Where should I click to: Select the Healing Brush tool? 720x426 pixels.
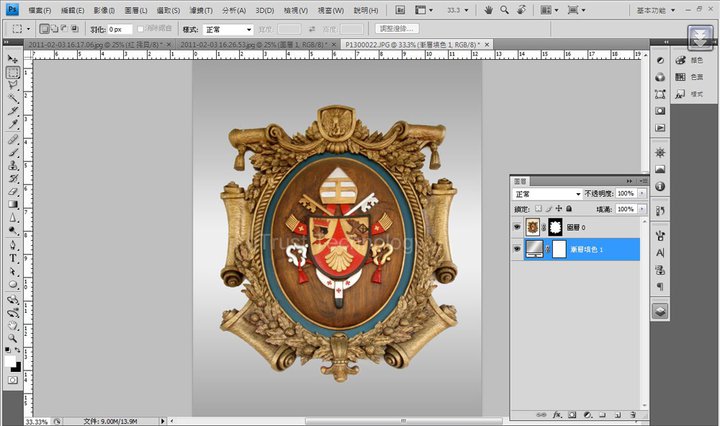click(13, 139)
